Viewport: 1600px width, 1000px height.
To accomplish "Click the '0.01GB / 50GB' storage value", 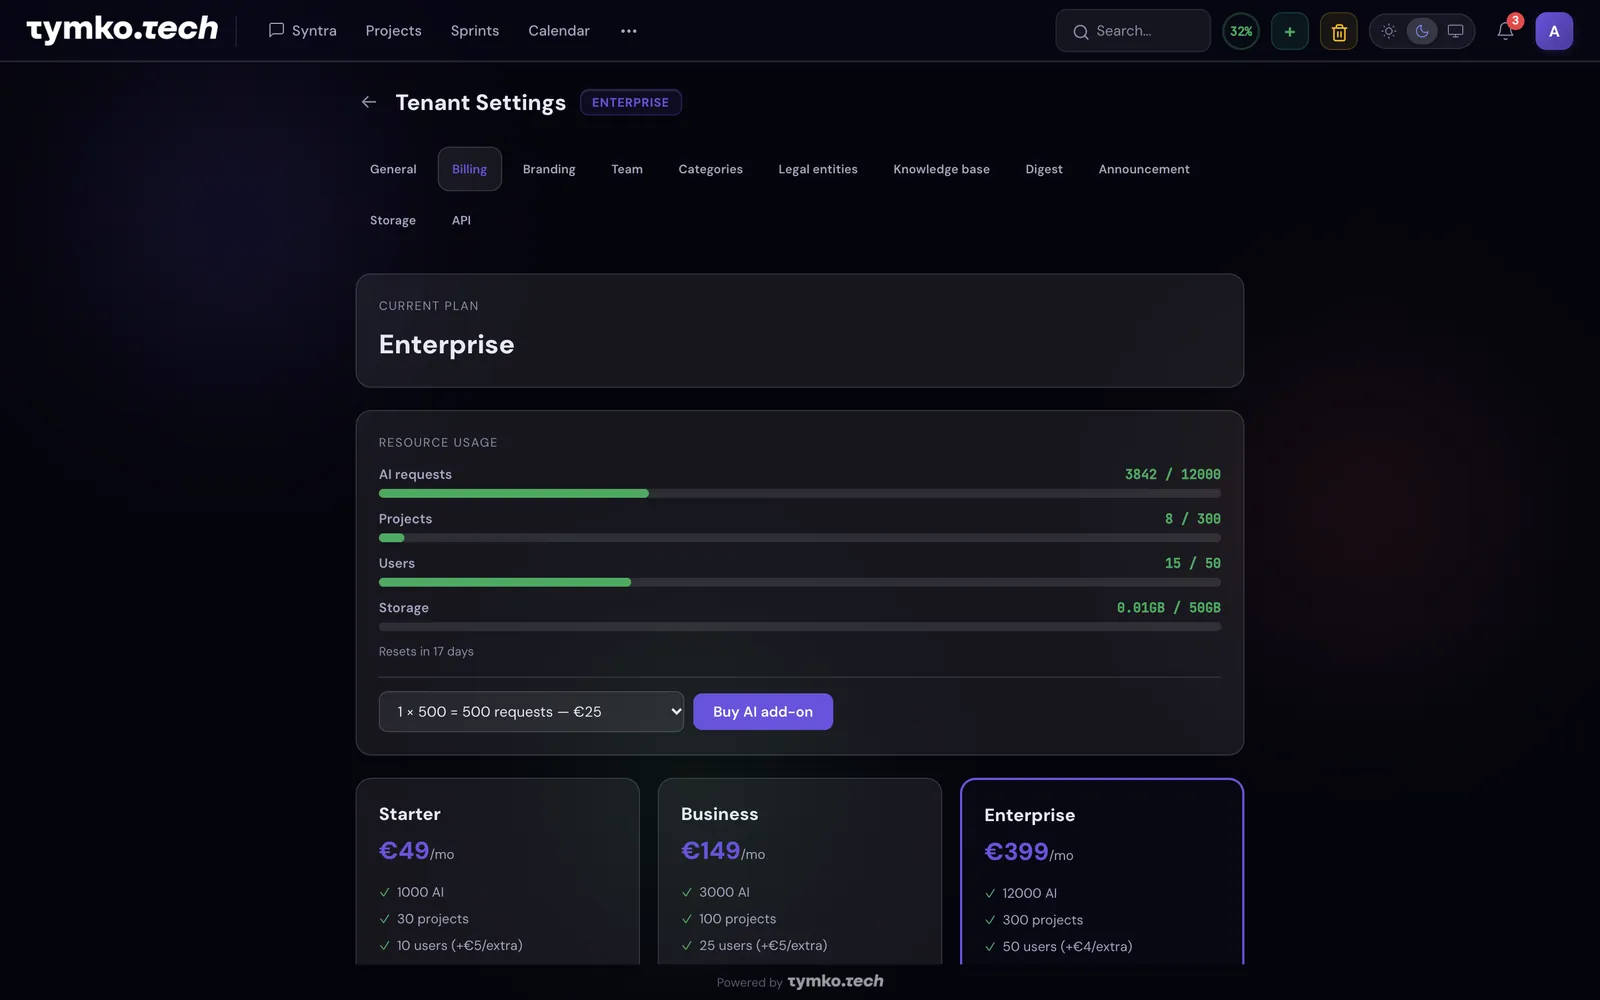I will [x=1168, y=608].
